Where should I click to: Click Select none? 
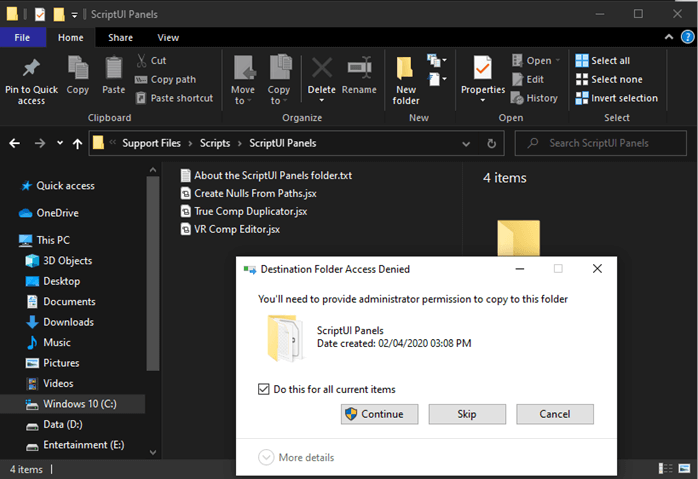point(609,79)
